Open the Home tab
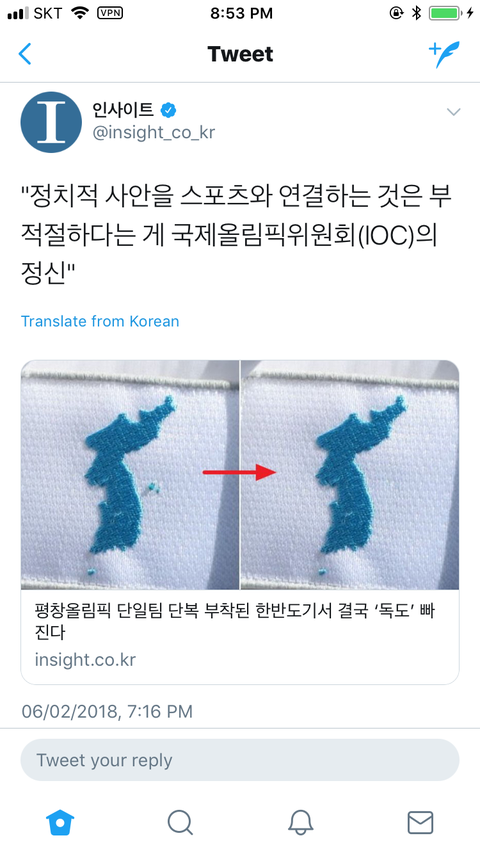This screenshot has width=480, height=854. click(x=60, y=822)
